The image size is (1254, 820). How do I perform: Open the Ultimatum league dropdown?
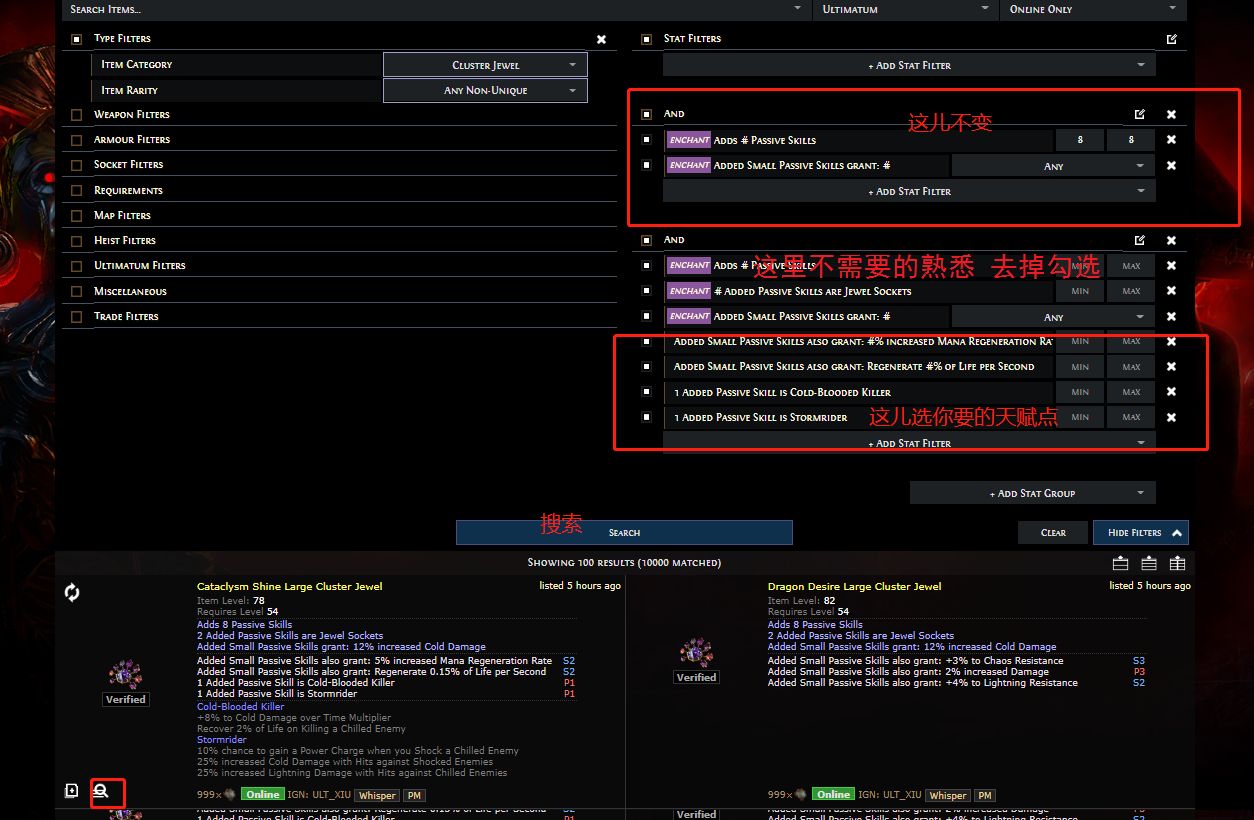tap(905, 9)
